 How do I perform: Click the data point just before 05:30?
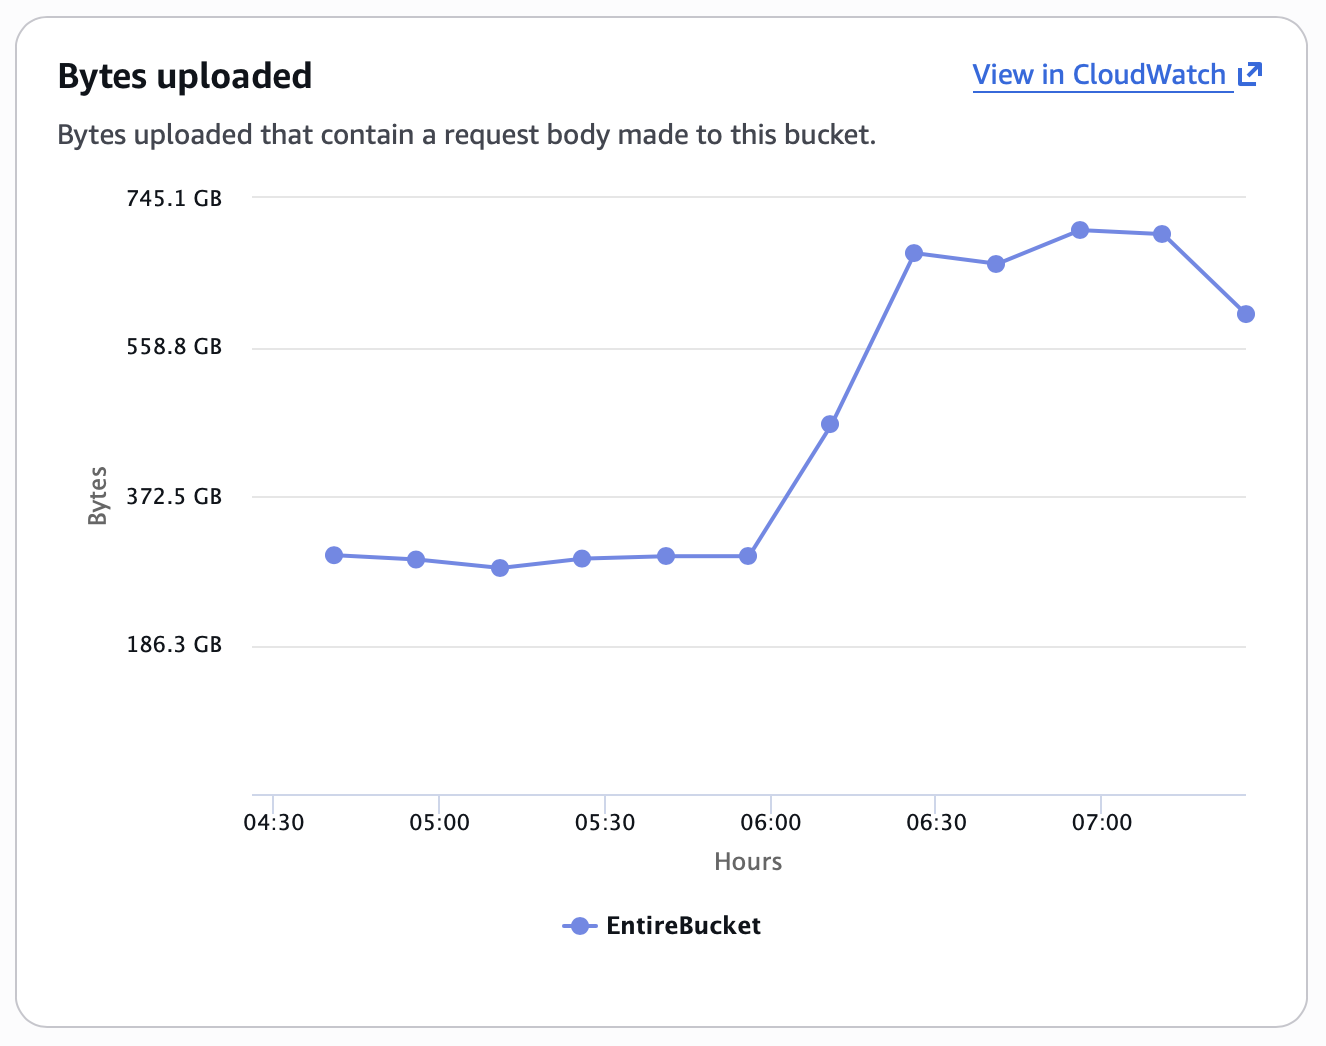582,558
